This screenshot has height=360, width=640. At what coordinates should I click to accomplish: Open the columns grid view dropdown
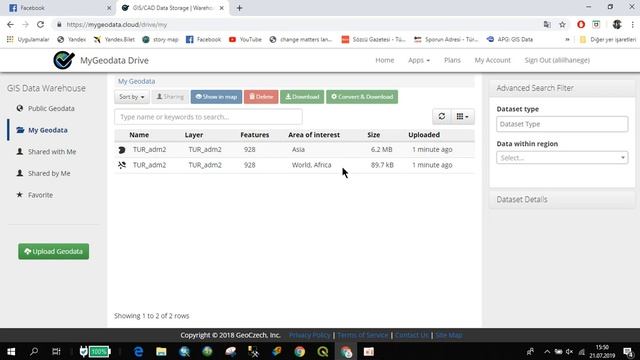[462, 117]
